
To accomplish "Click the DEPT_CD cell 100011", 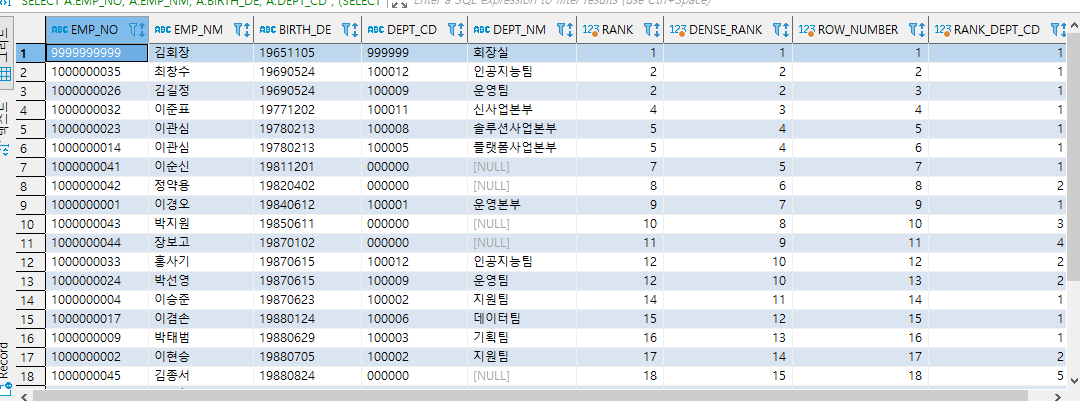I will (x=414, y=110).
